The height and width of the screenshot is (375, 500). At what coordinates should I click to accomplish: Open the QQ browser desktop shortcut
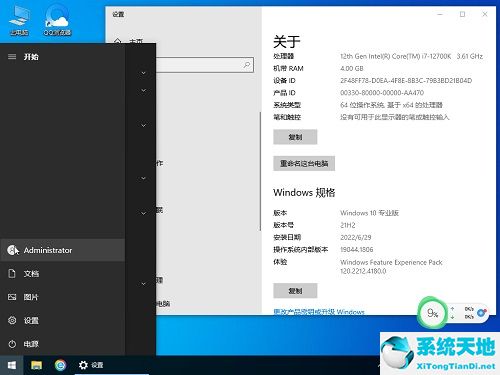click(x=57, y=21)
